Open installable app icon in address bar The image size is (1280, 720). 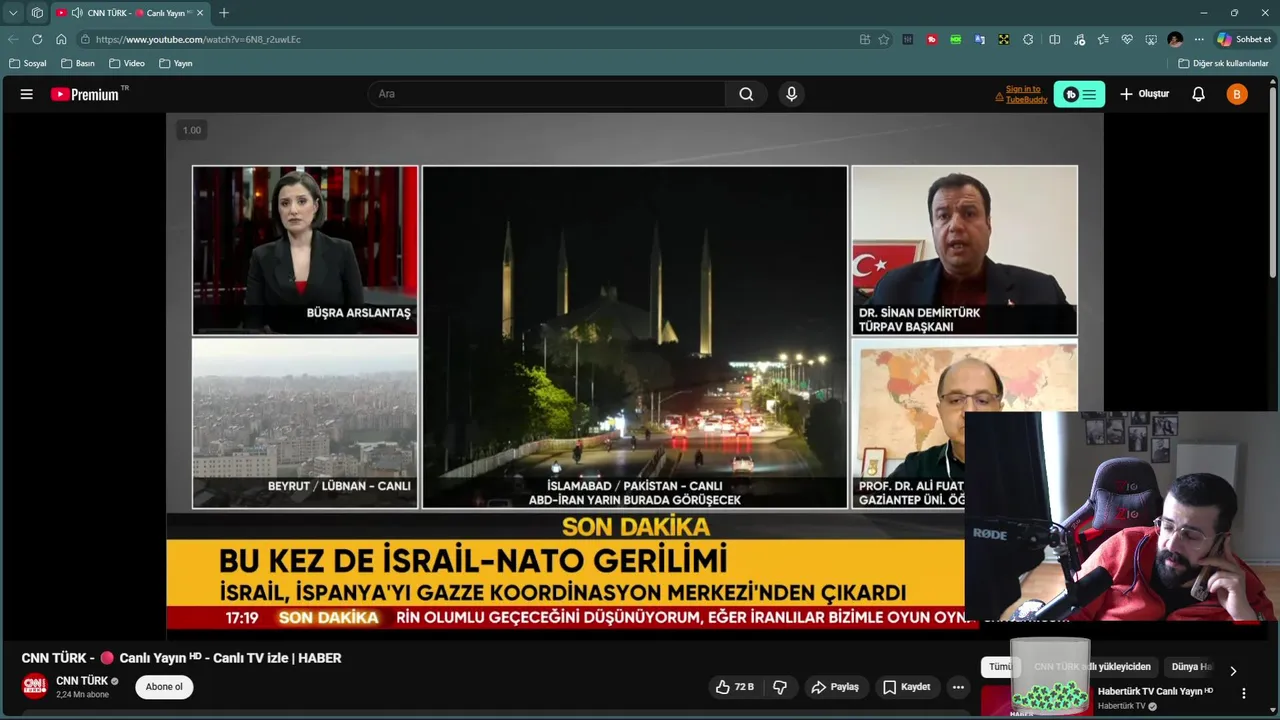coord(864,39)
